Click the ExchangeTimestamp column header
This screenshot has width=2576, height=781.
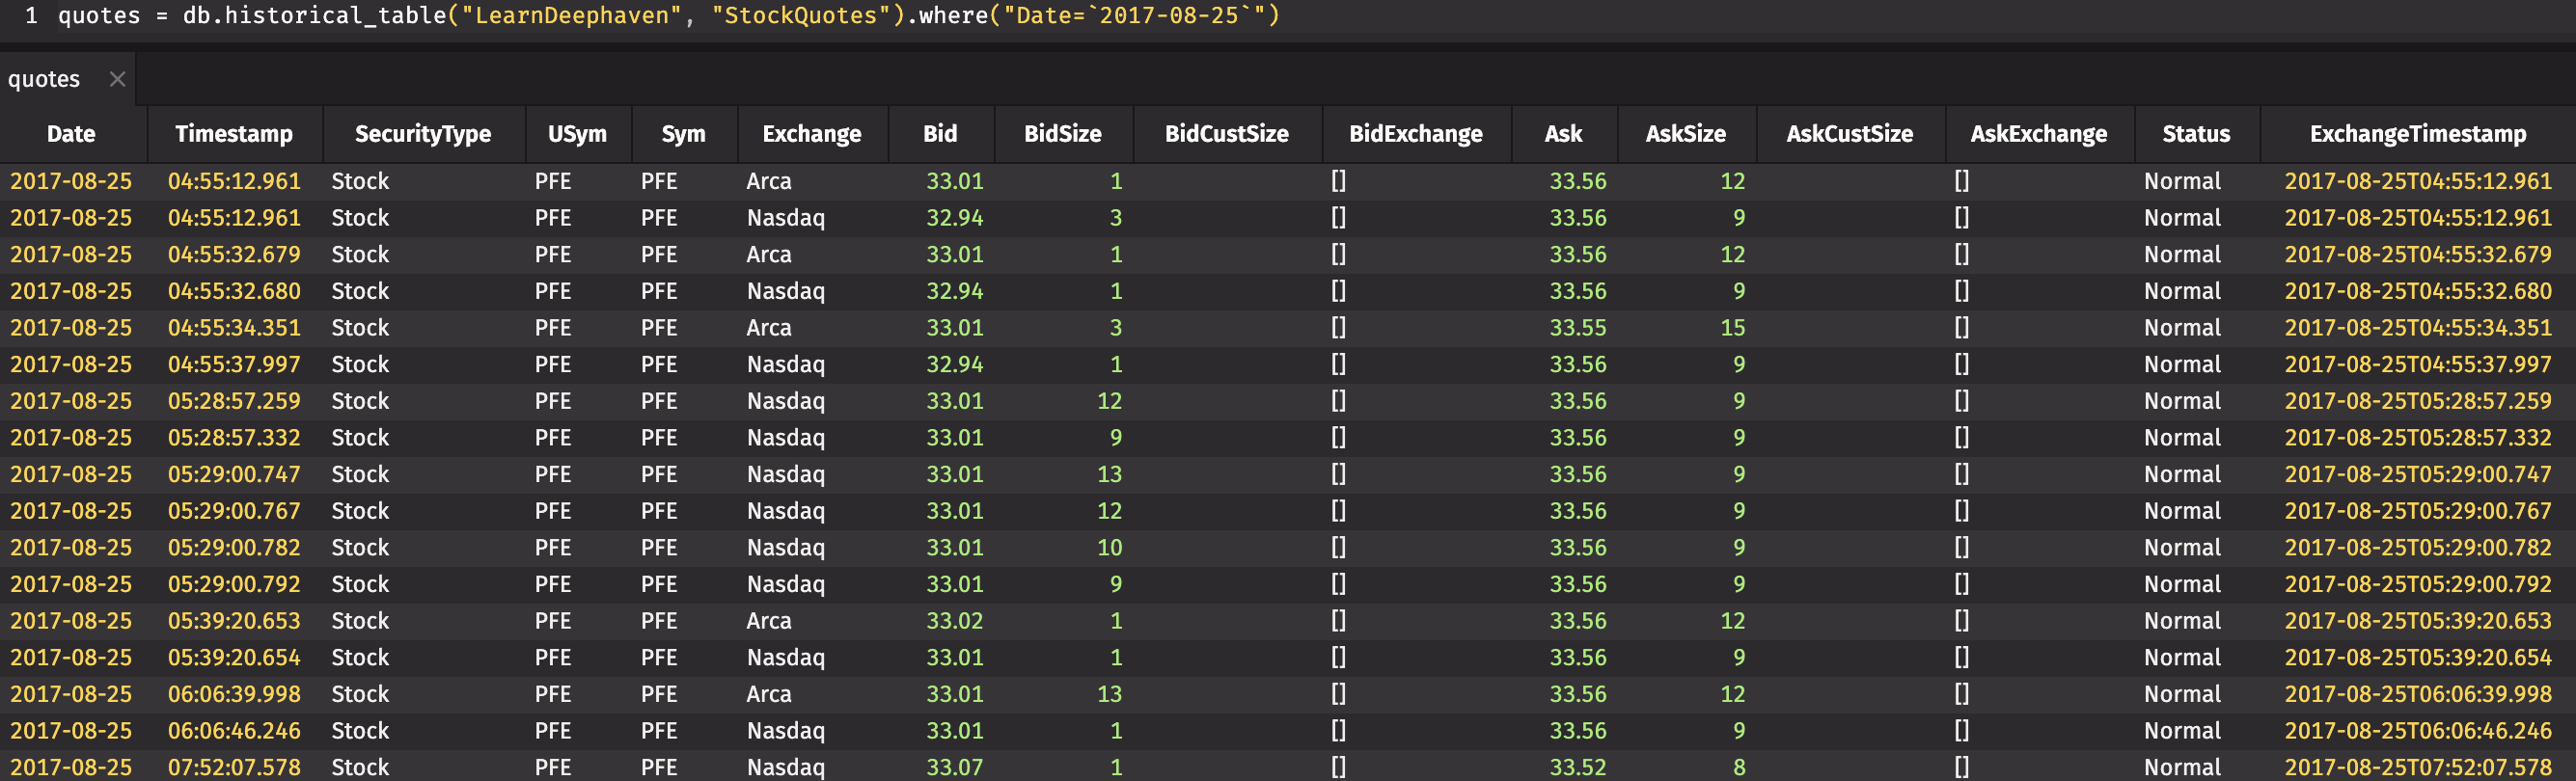pos(2417,134)
